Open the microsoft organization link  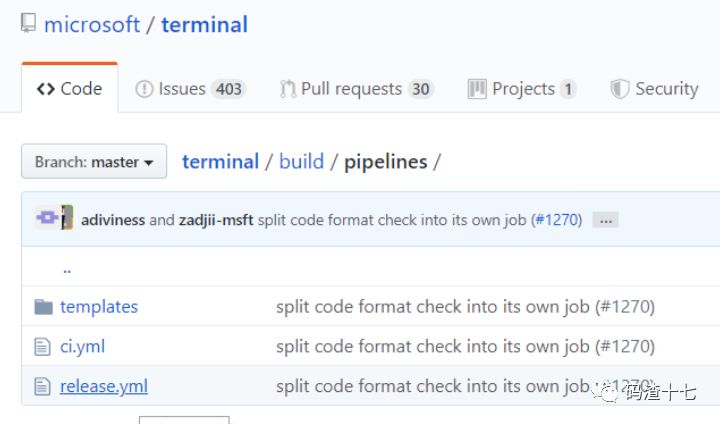[92, 24]
